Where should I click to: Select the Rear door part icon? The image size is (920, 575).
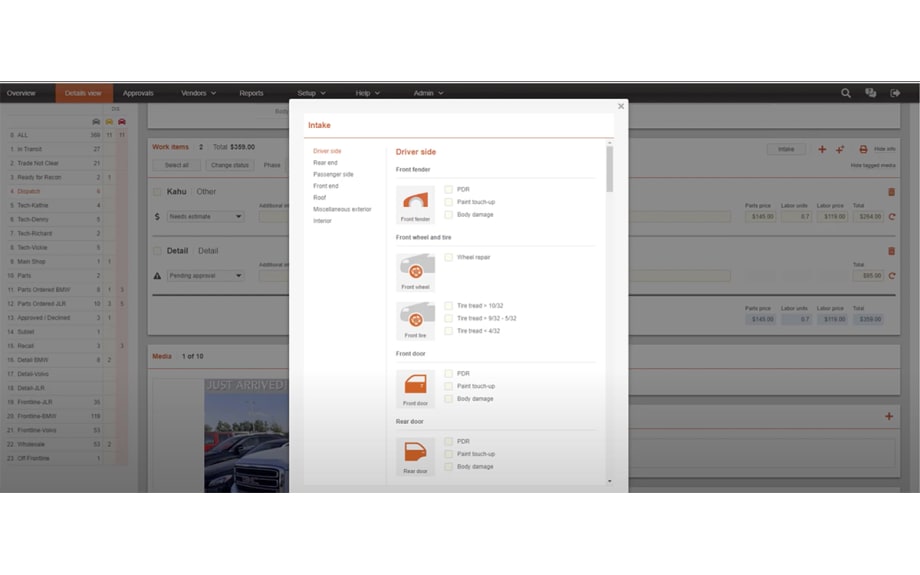pyautogui.click(x=415, y=454)
